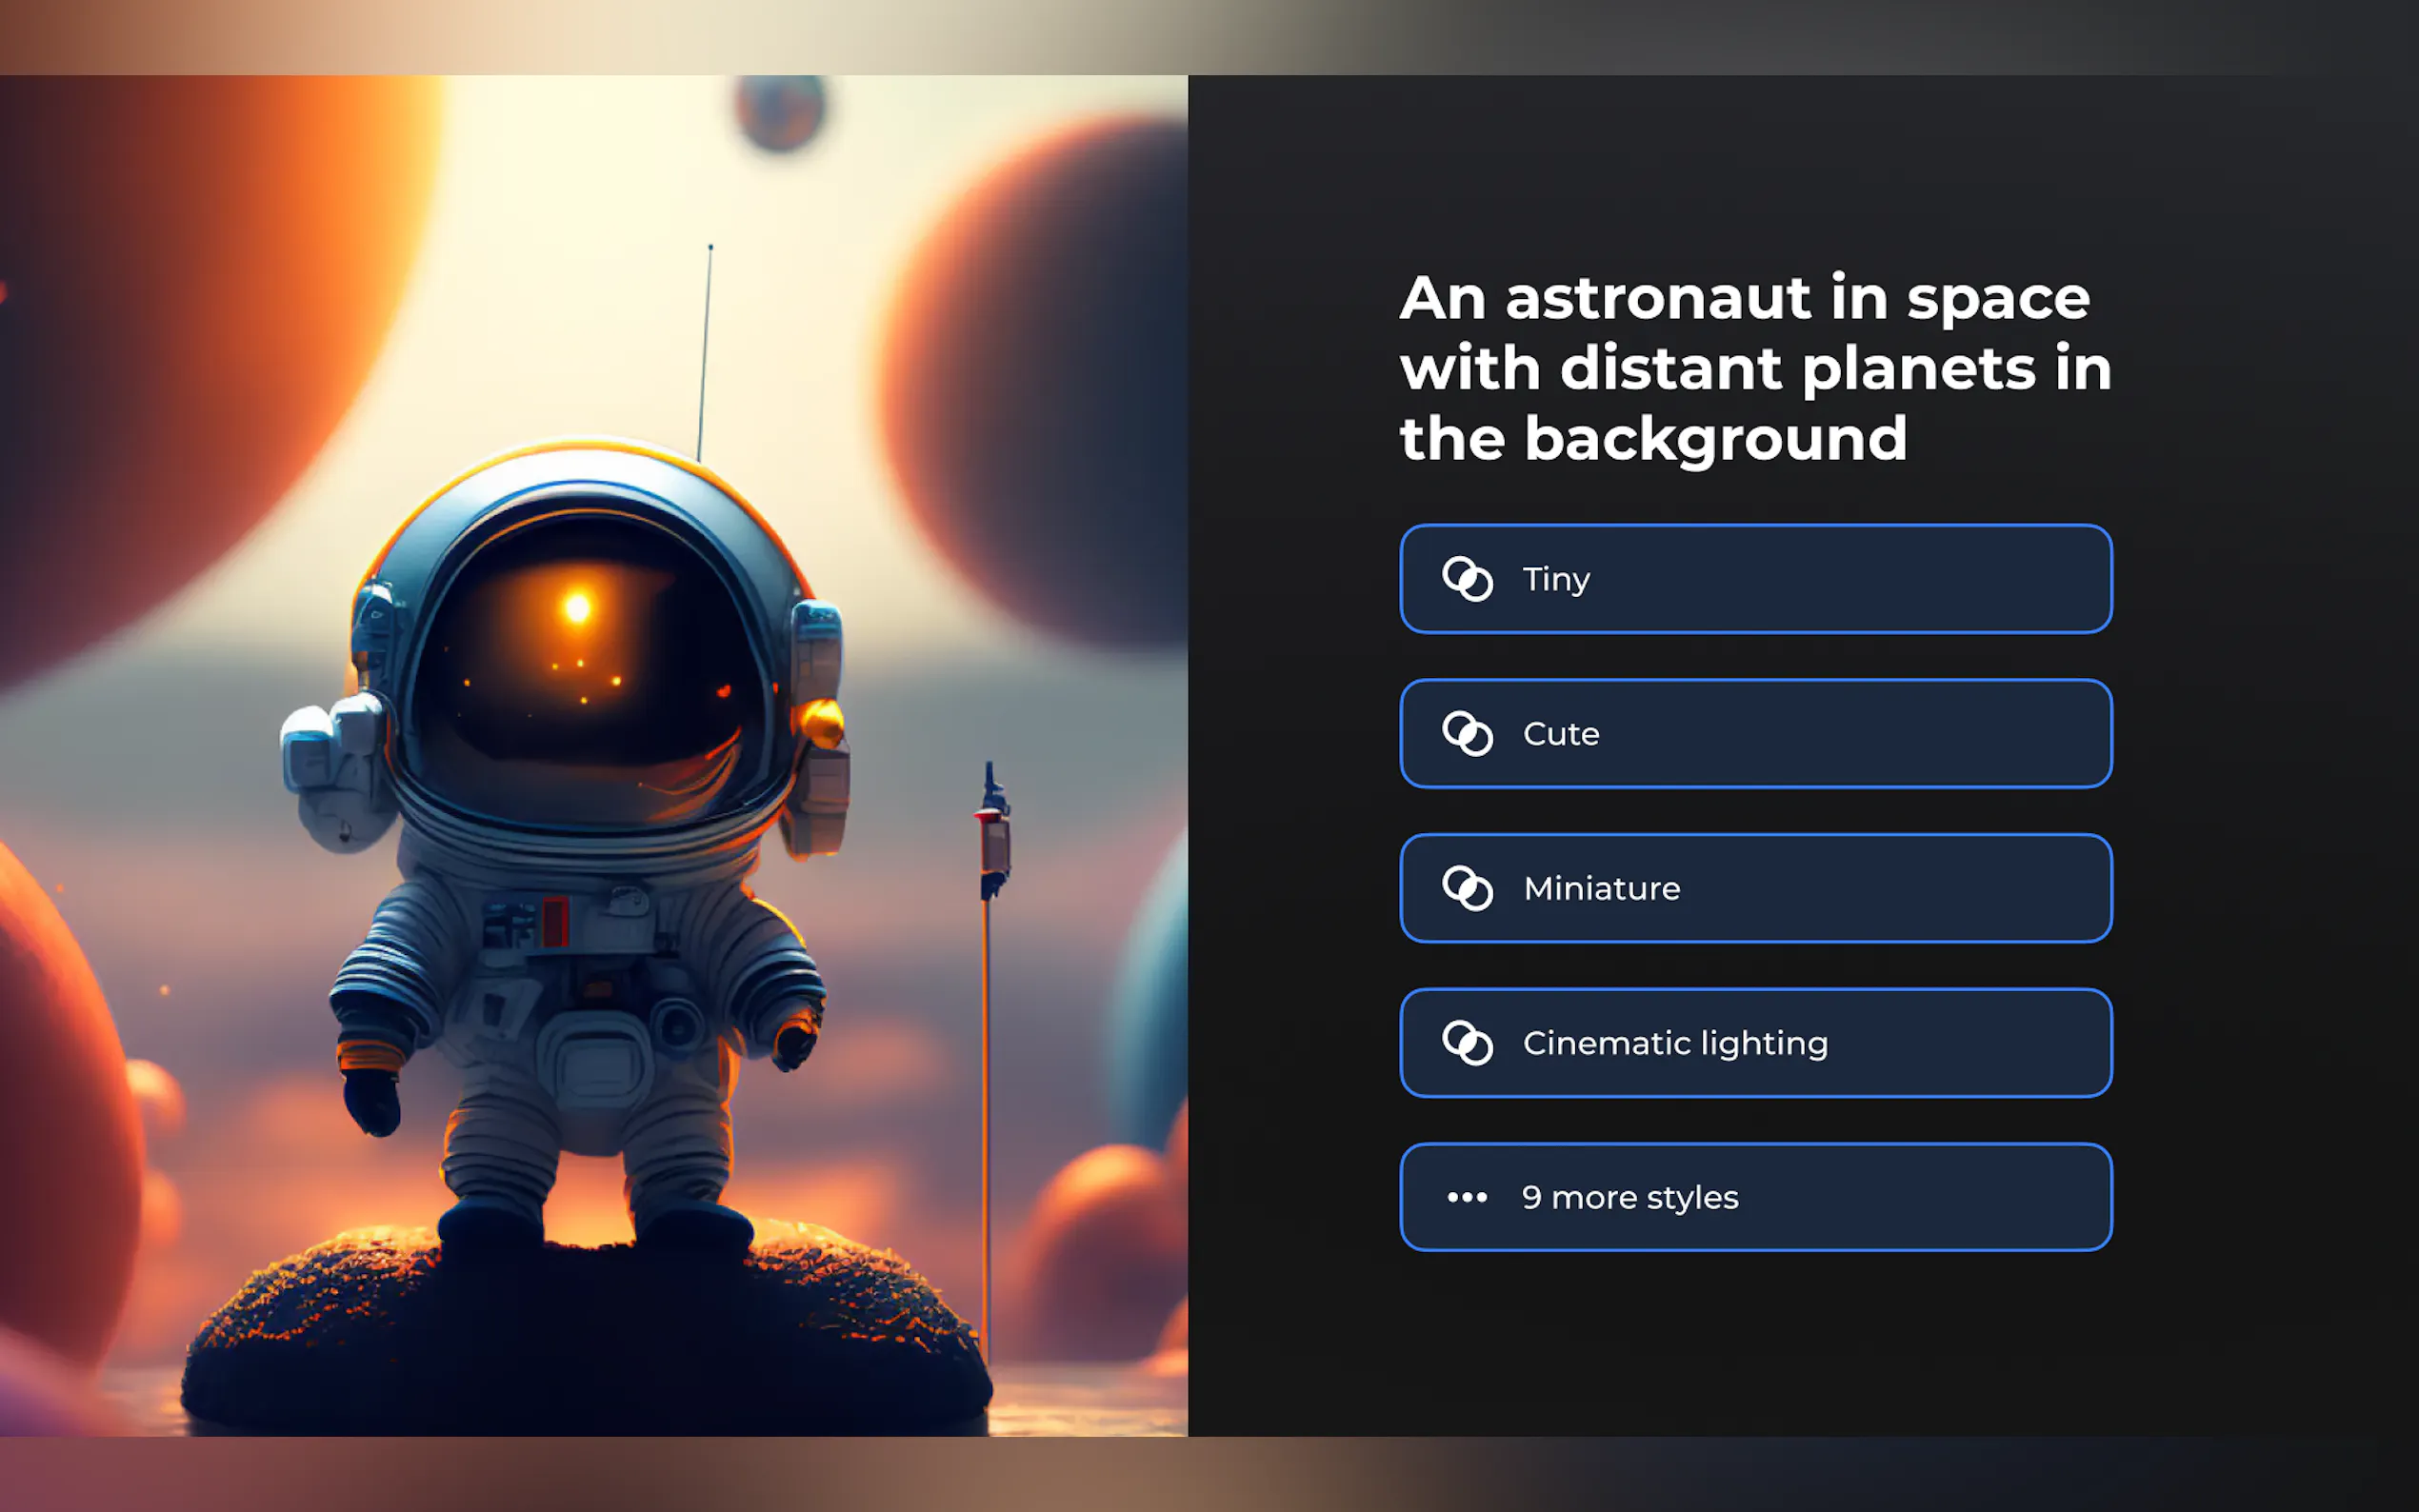Viewport: 2419px width, 1512px height.
Task: Click the astronaut prompt heading text
Action: pyautogui.click(x=1754, y=368)
